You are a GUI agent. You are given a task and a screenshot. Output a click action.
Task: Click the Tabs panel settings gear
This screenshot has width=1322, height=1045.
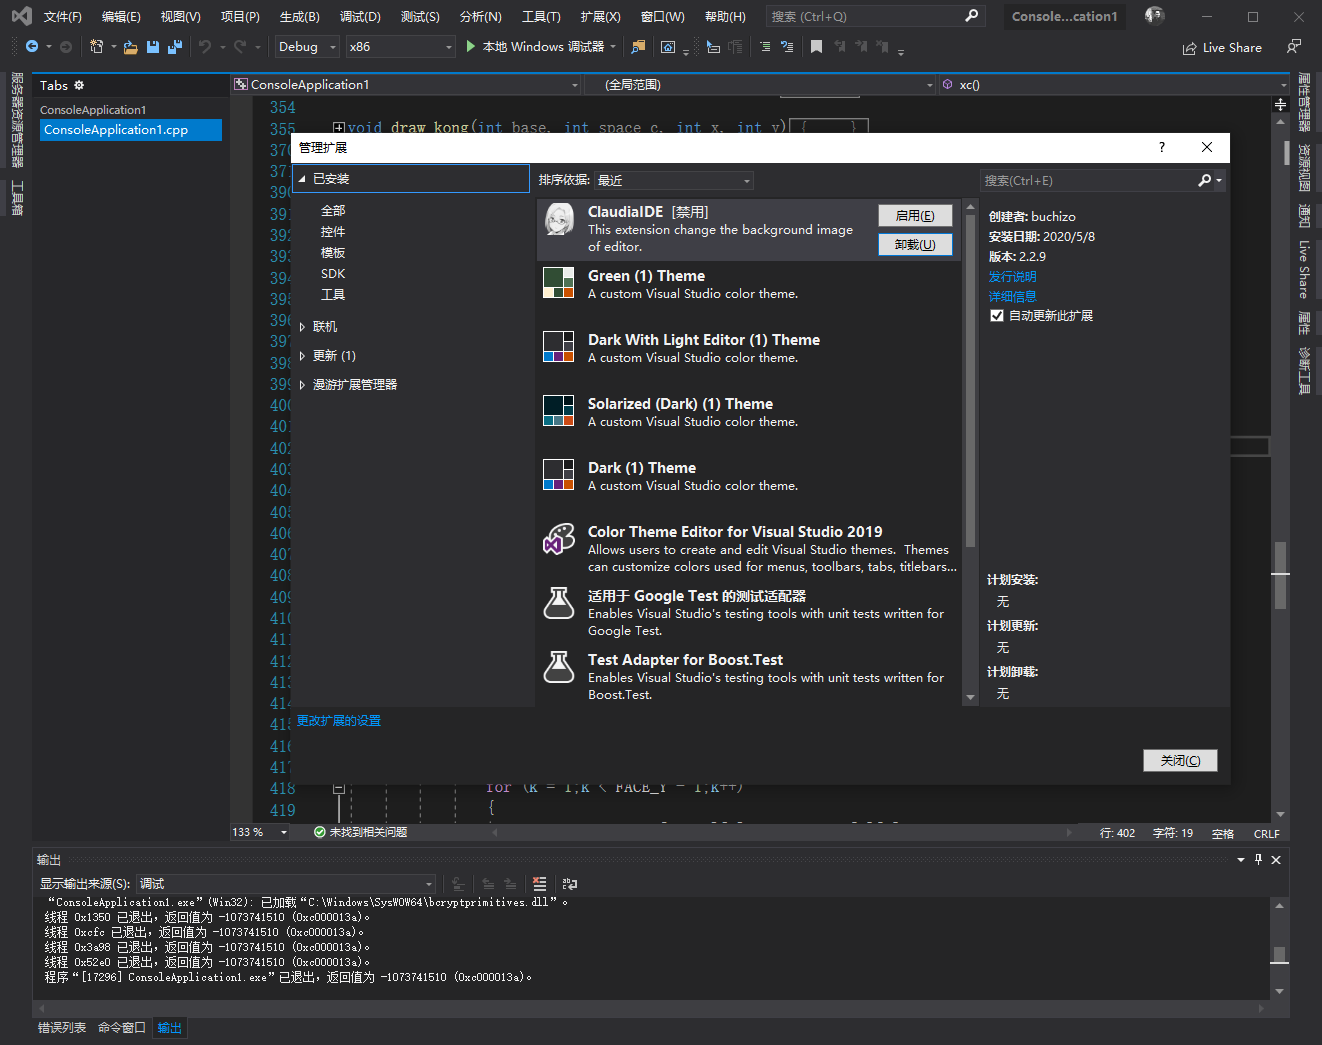(x=79, y=85)
